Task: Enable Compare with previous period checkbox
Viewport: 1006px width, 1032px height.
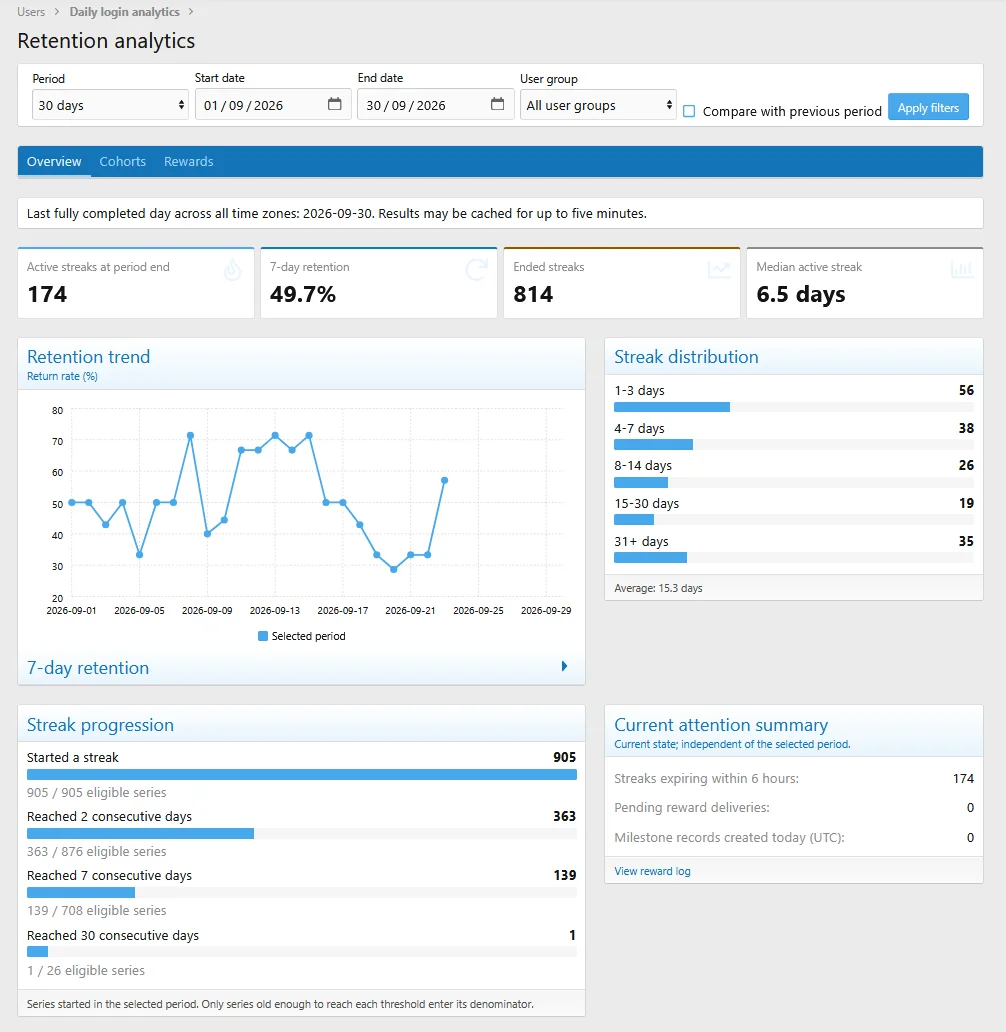Action: click(x=689, y=111)
